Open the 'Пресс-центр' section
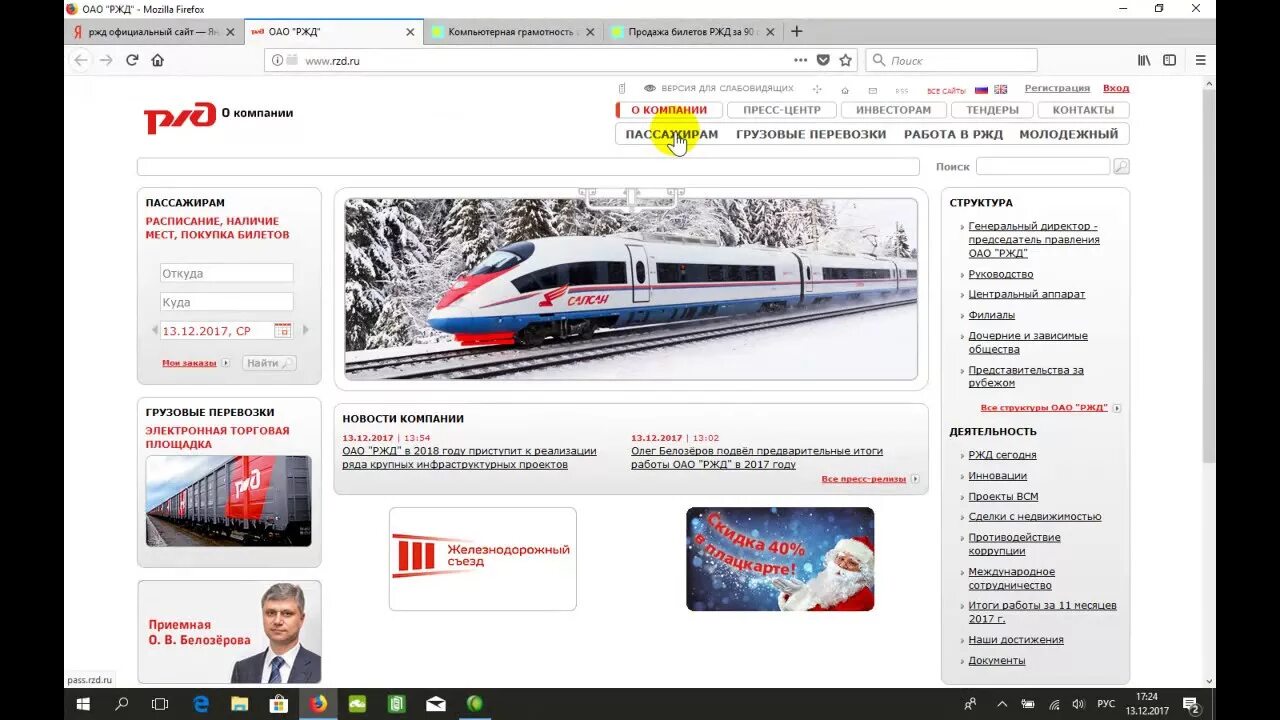This screenshot has width=1280, height=720. pos(781,110)
